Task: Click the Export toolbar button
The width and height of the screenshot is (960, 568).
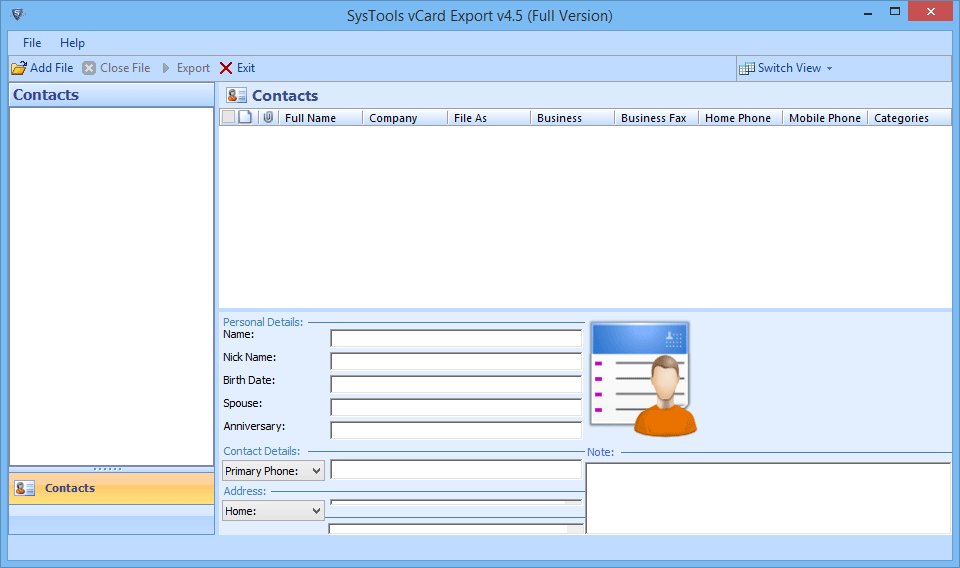Action: [x=186, y=68]
